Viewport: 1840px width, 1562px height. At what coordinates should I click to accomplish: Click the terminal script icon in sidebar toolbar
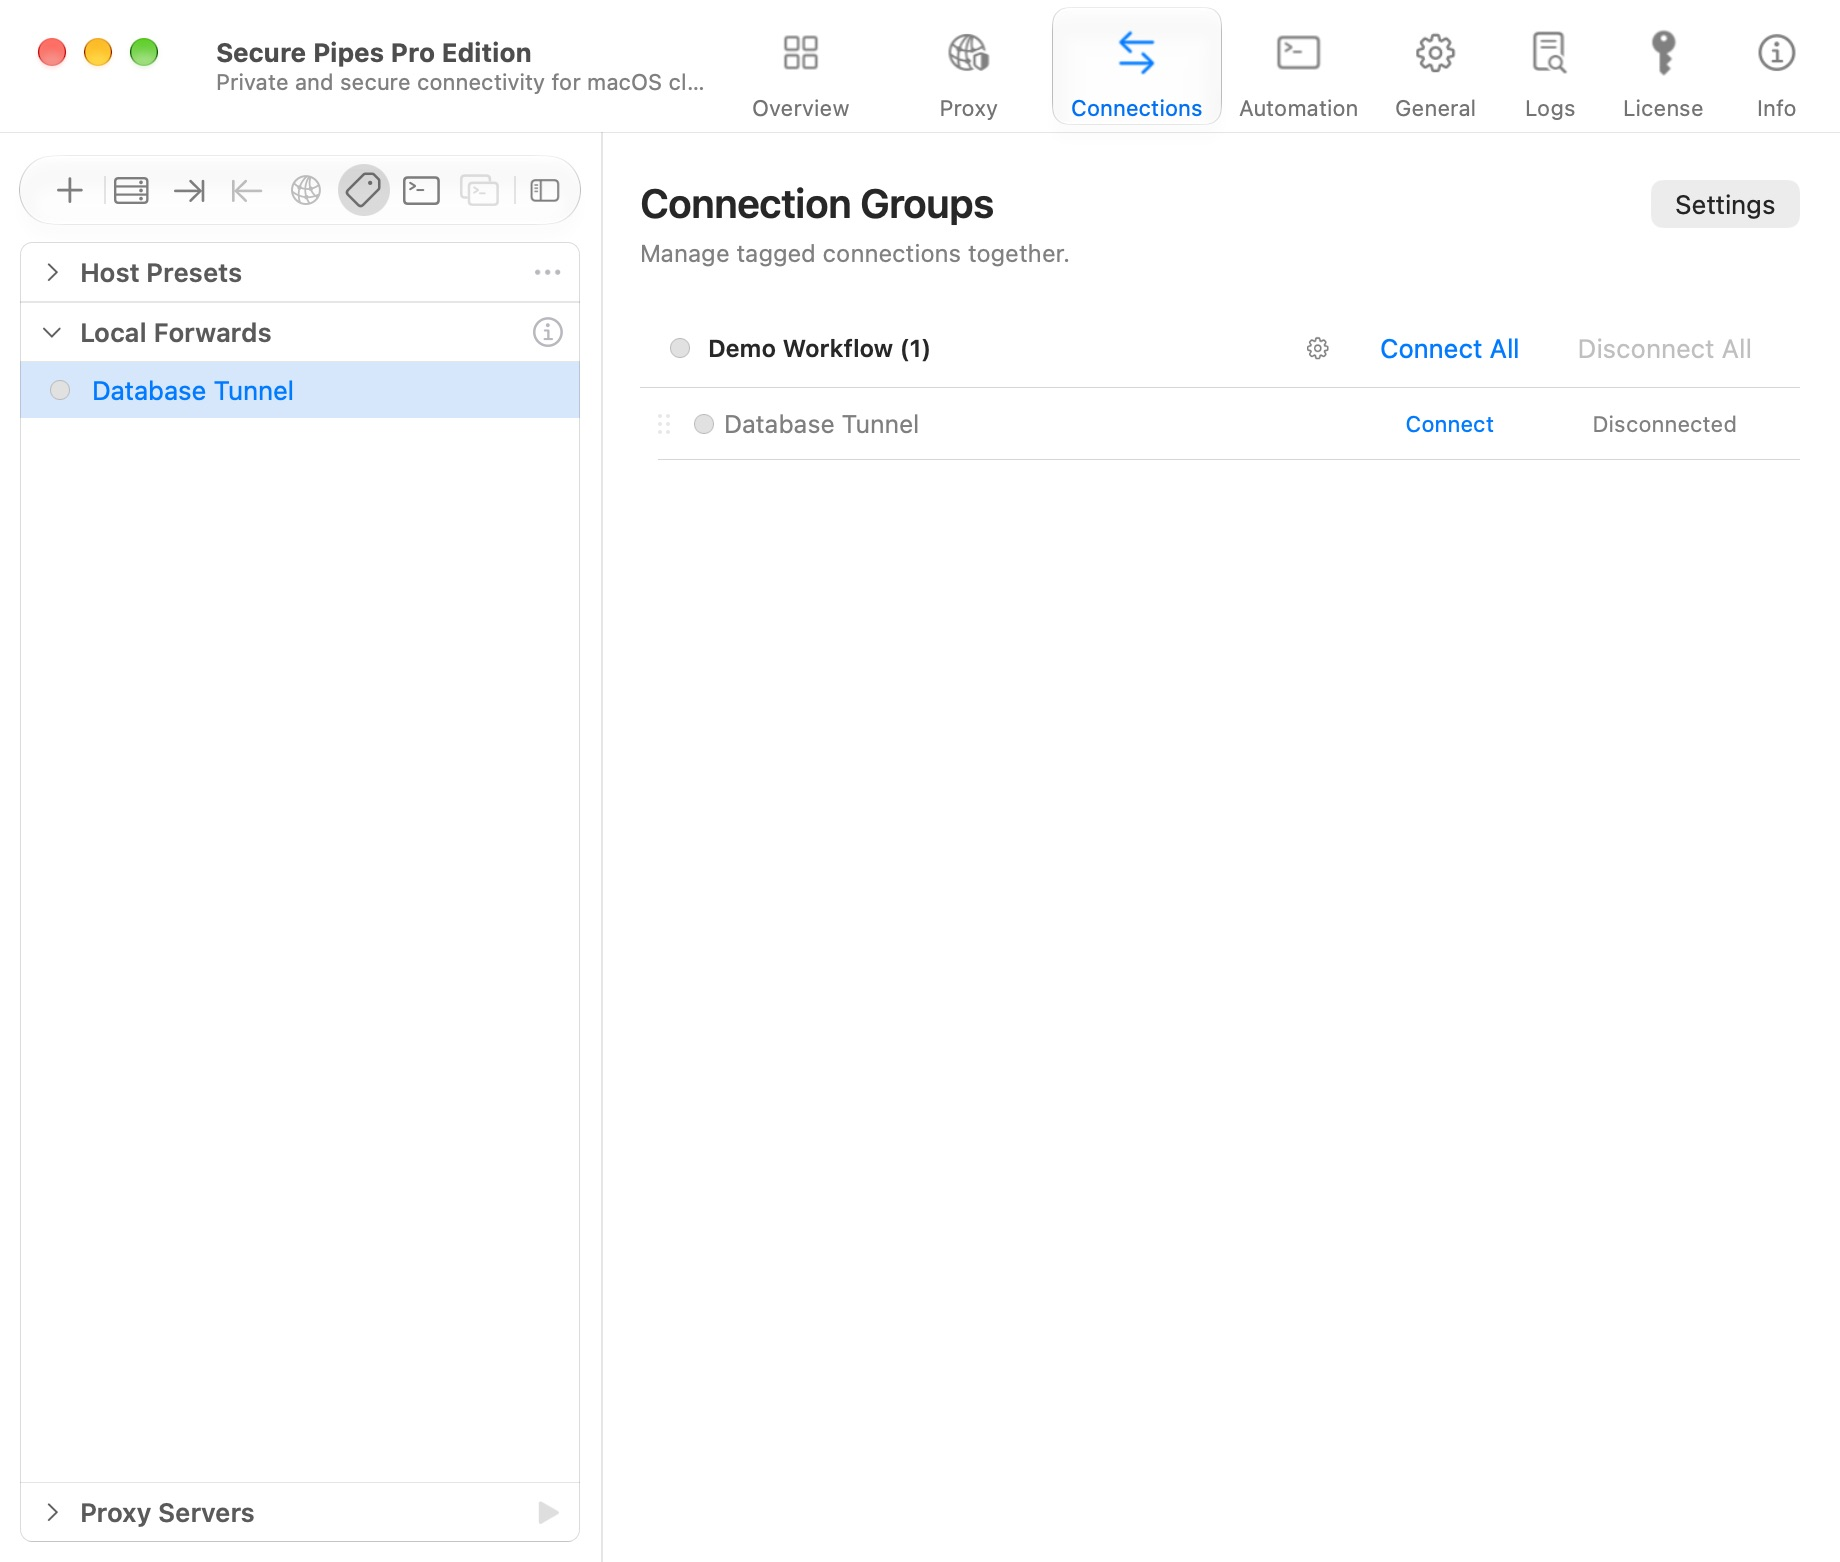click(421, 190)
